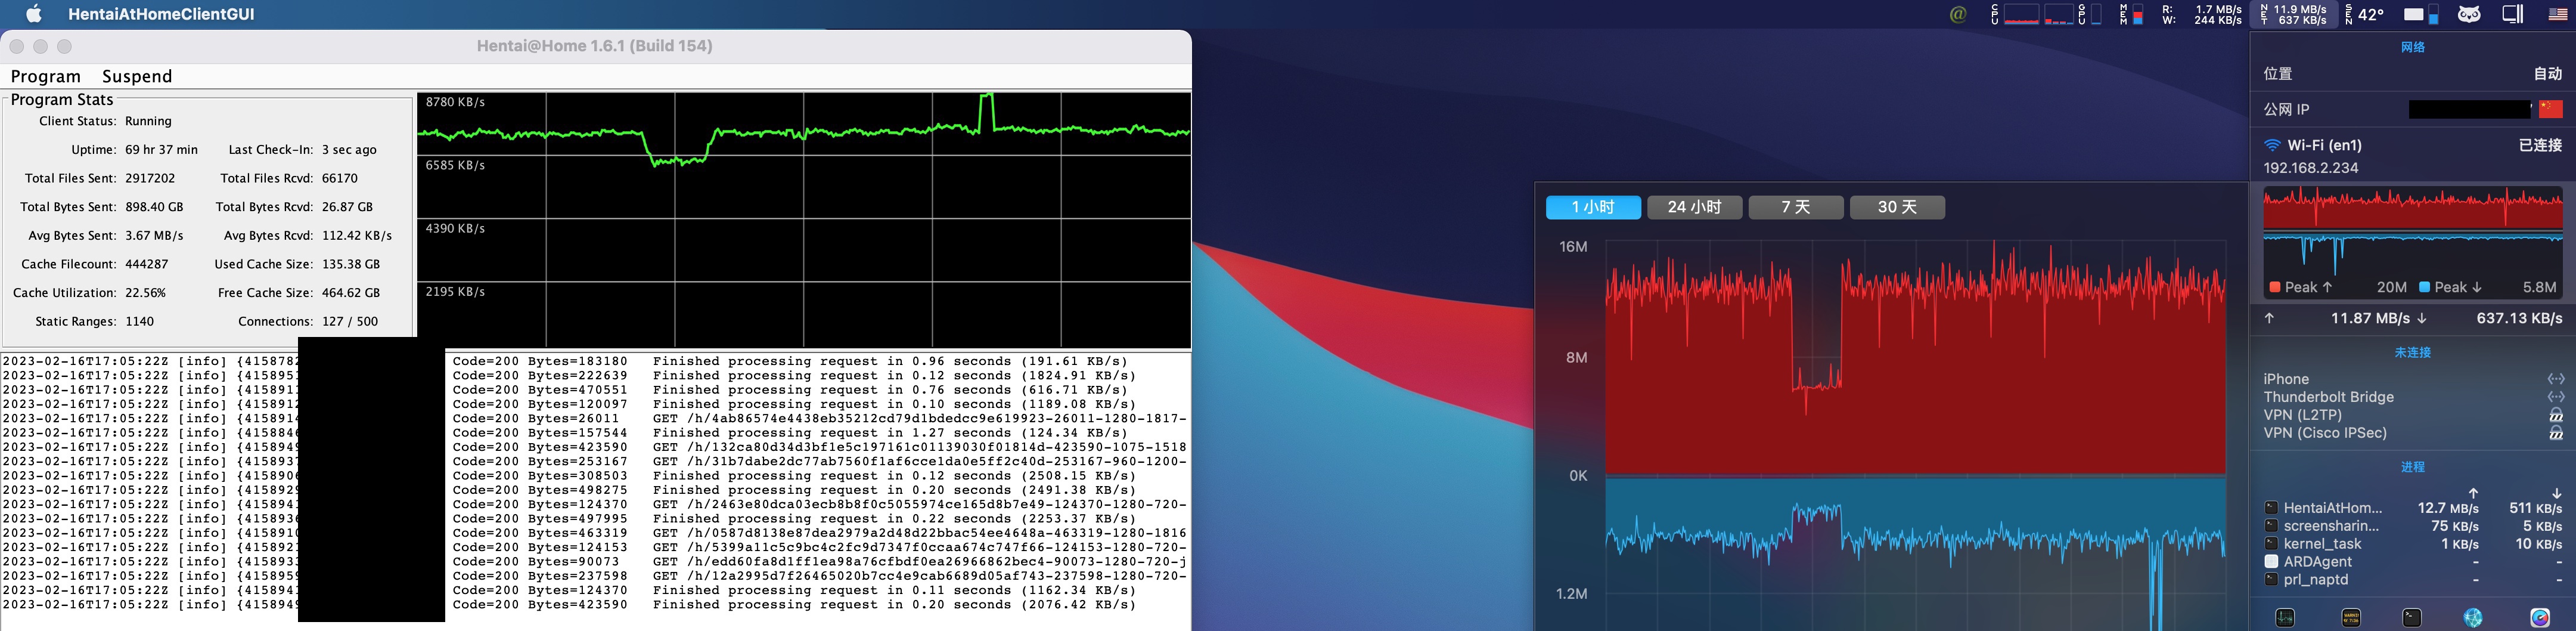The height and width of the screenshot is (631, 2576).
Task: Click the VPN (Cisco IPSec) interface row
Action: (x=2412, y=433)
